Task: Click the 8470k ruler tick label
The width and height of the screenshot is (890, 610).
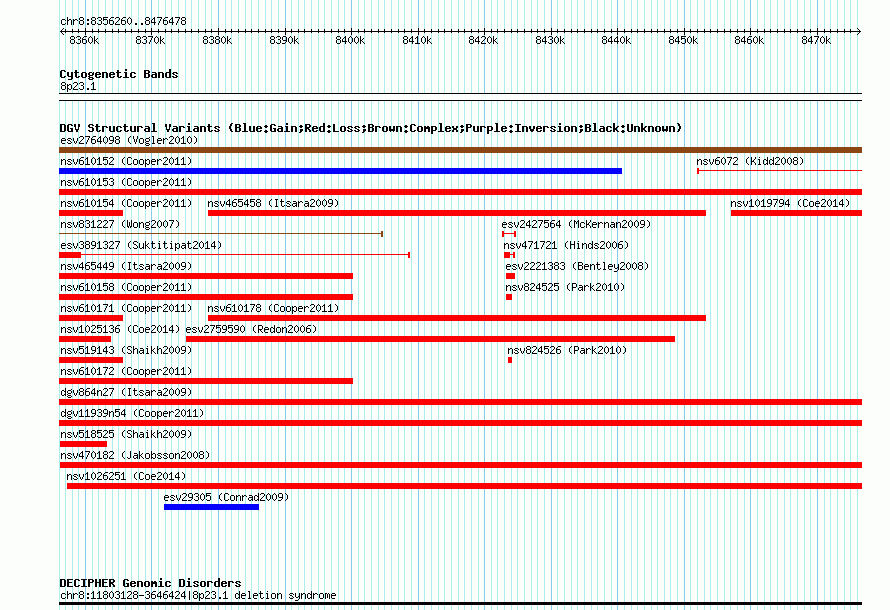Action: (816, 40)
